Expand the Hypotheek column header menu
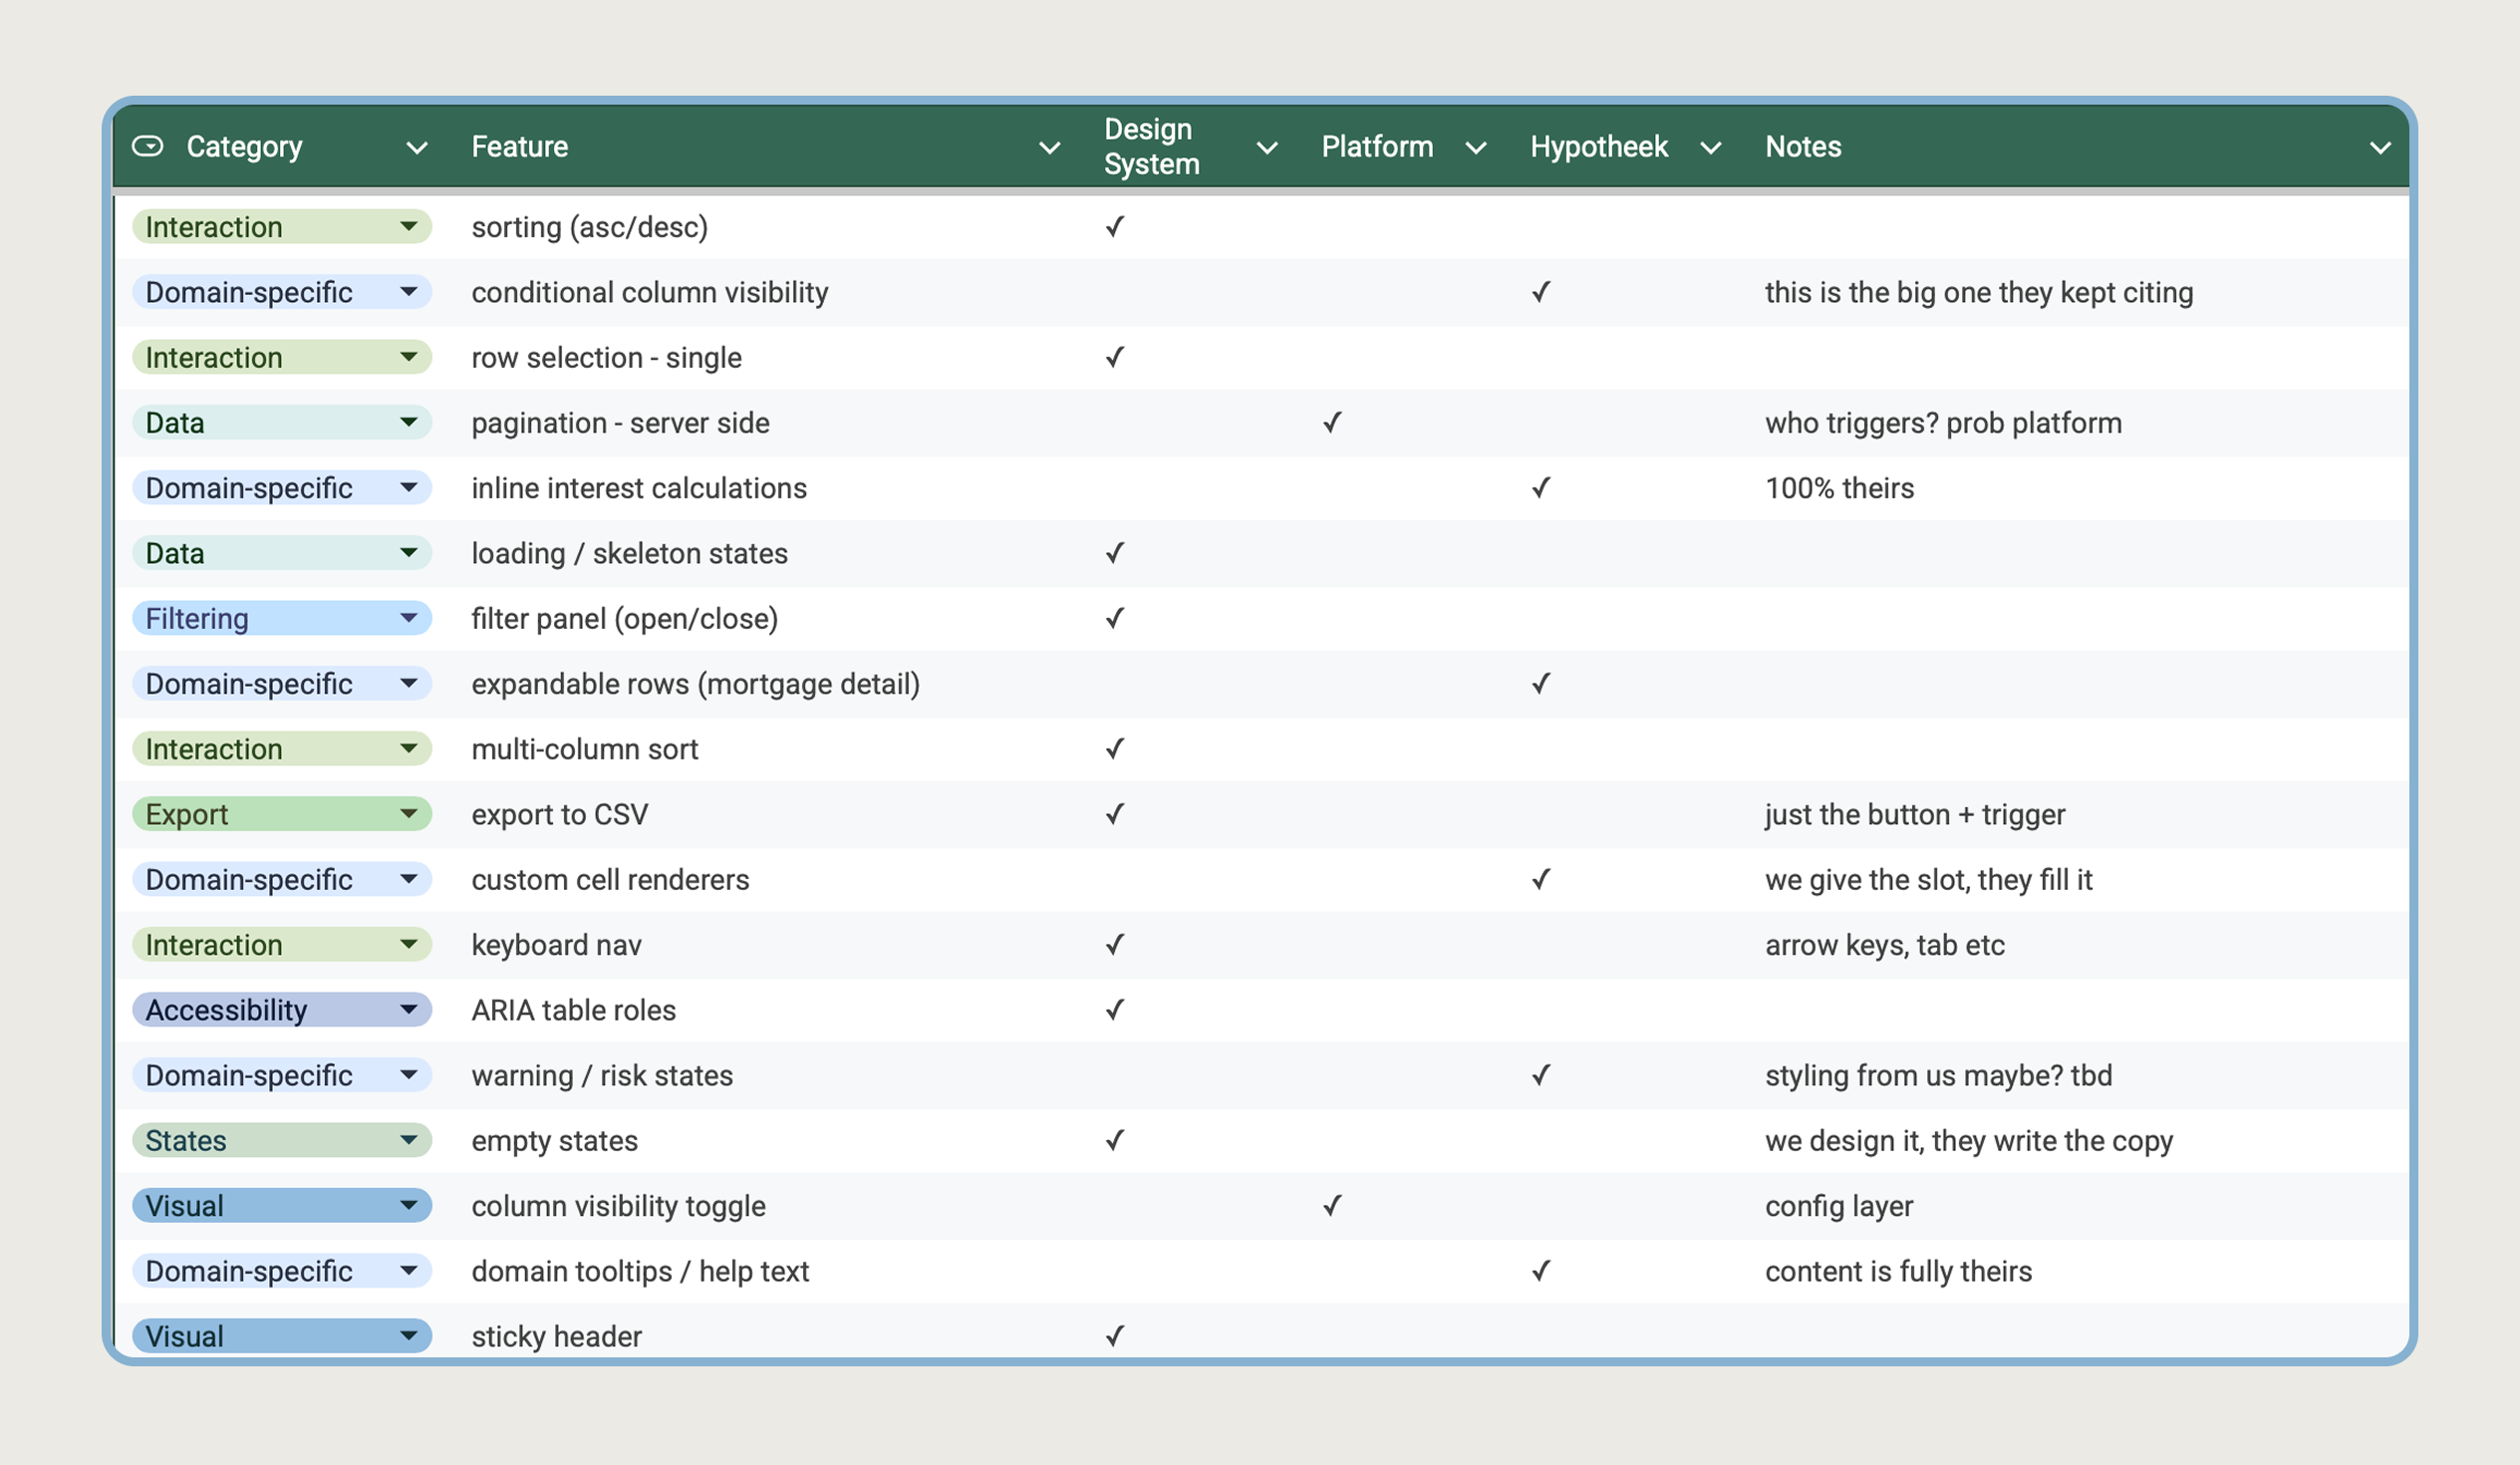The height and width of the screenshot is (1465, 2520). tap(1710, 148)
